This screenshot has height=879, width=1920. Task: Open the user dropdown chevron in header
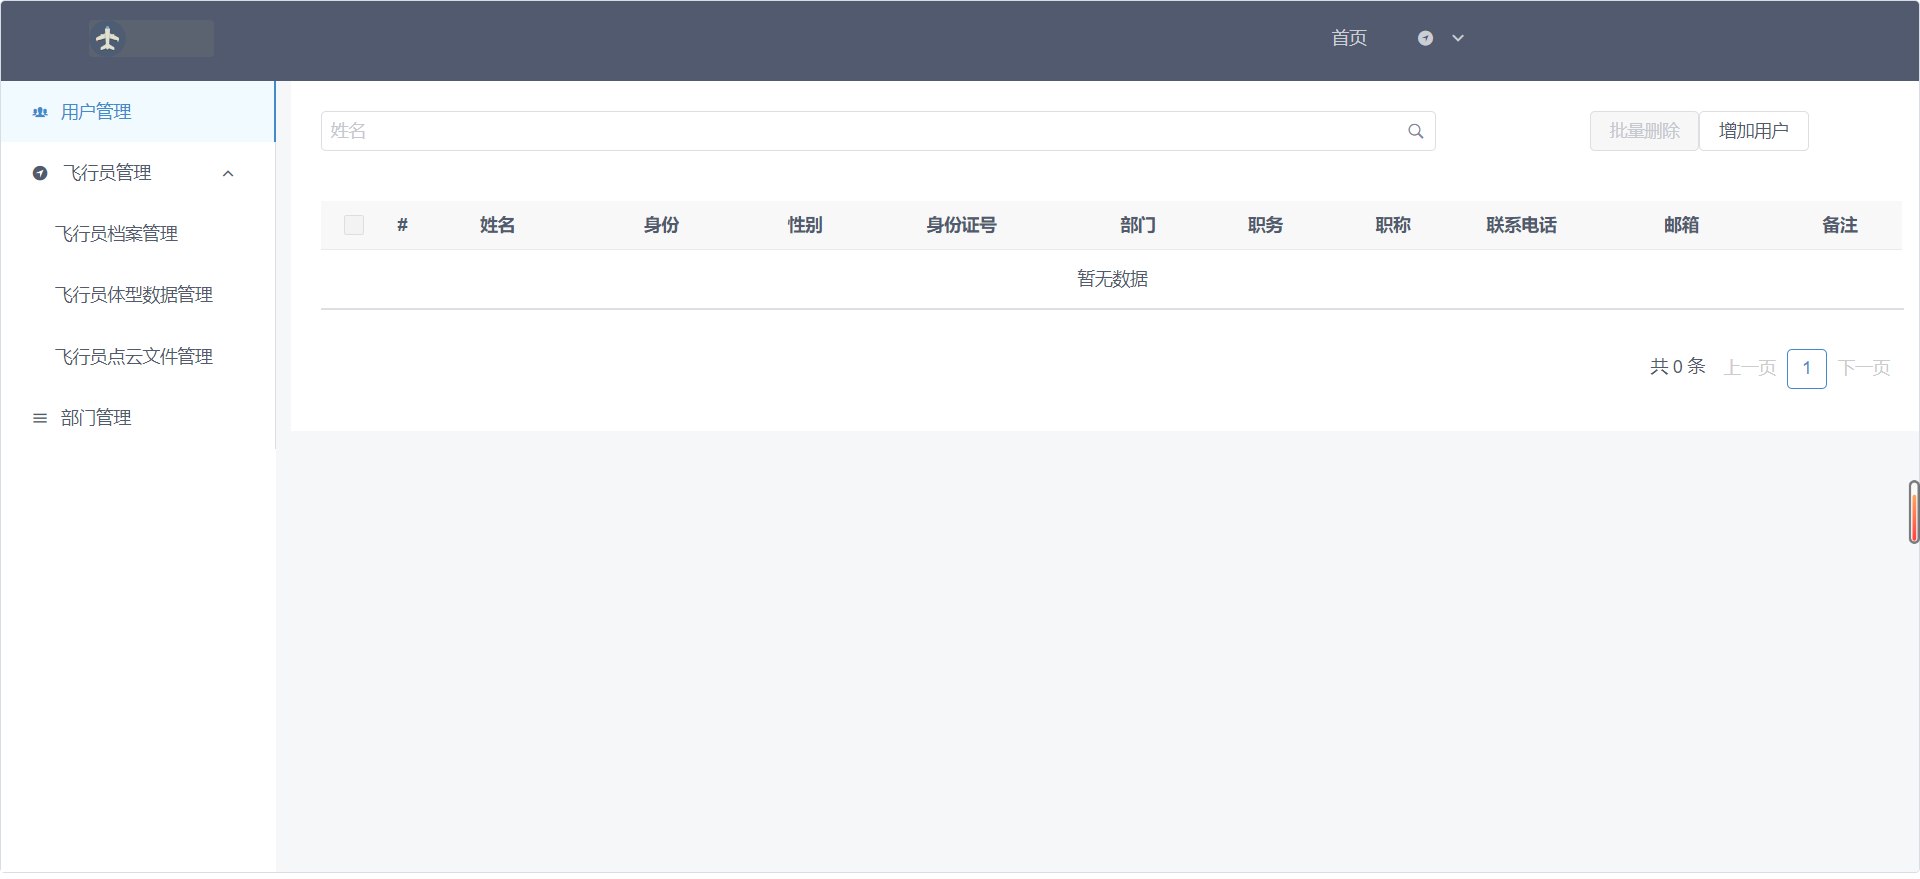click(x=1458, y=38)
